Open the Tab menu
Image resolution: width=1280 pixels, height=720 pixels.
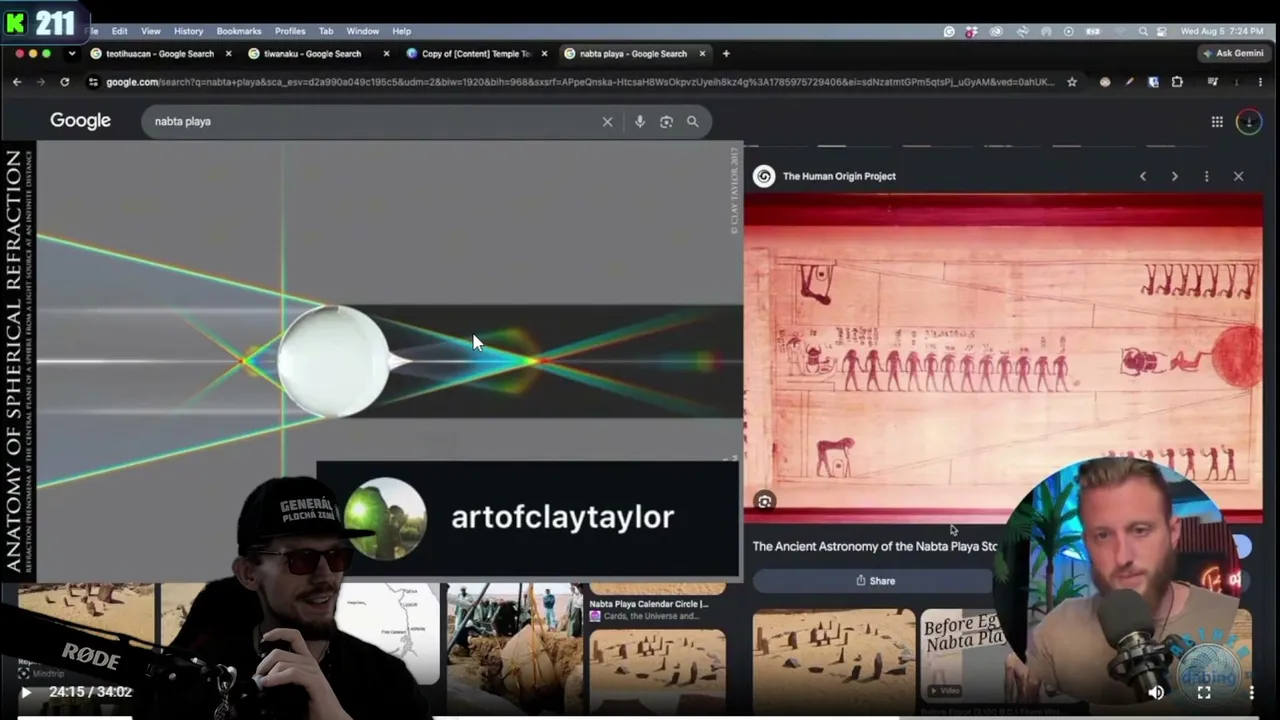tap(326, 31)
